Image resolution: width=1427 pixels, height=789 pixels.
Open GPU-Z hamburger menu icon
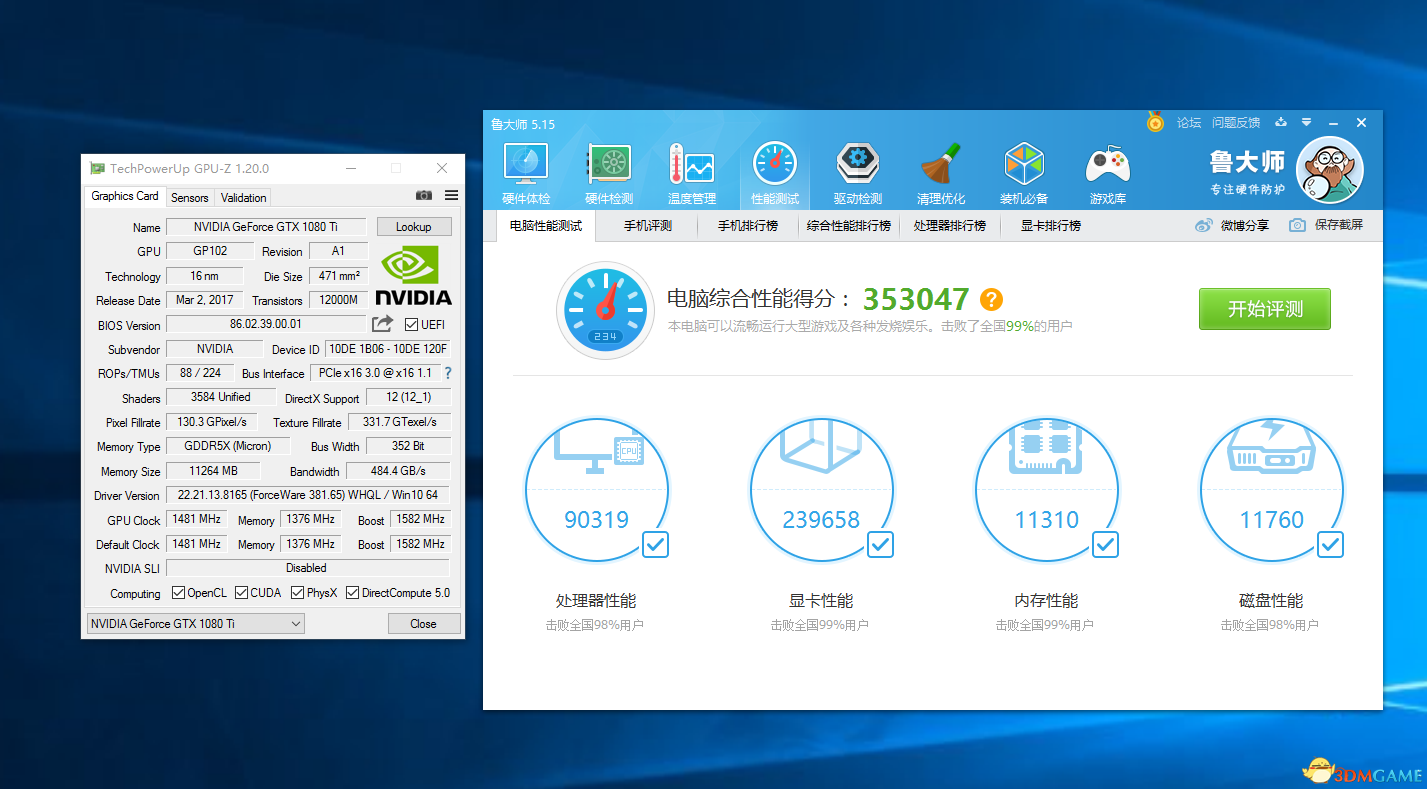tap(452, 195)
